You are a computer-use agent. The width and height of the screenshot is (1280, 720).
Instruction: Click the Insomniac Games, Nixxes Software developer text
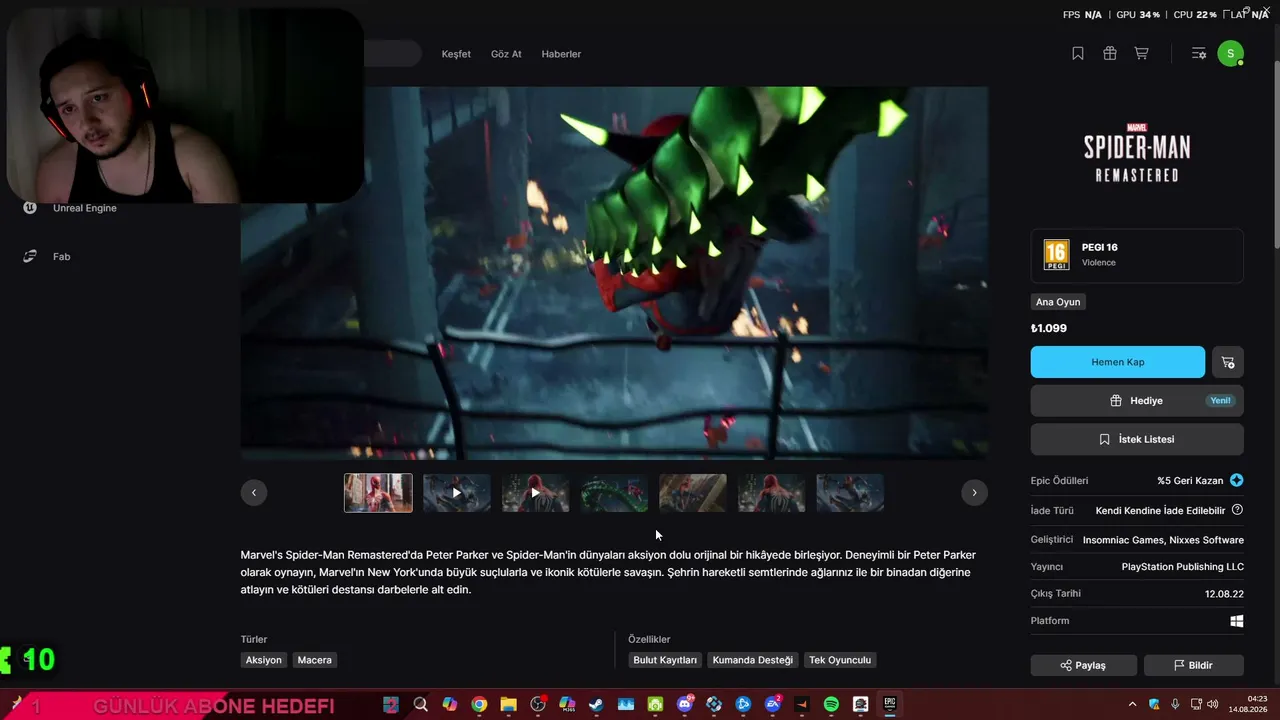pos(1163,540)
